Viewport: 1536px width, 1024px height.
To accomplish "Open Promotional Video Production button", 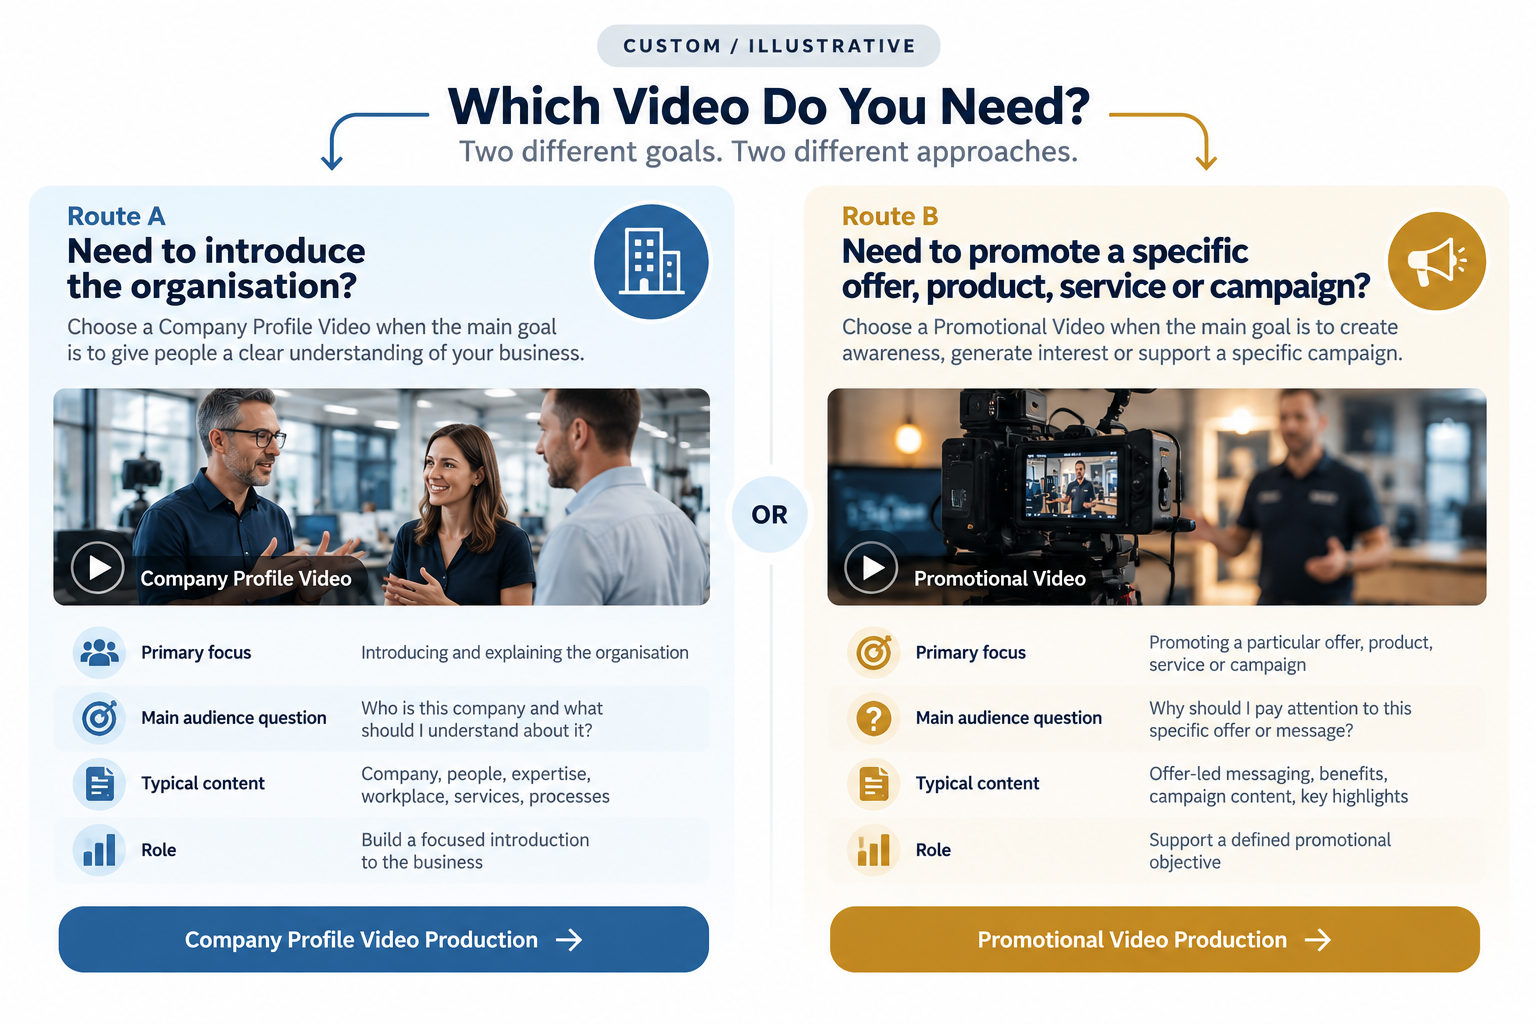I will [1155, 940].
